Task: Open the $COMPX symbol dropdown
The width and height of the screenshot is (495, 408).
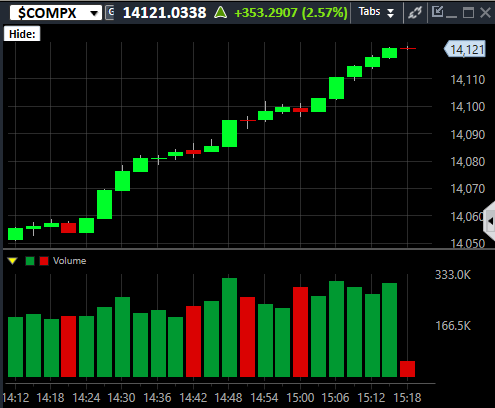Action: (94, 13)
